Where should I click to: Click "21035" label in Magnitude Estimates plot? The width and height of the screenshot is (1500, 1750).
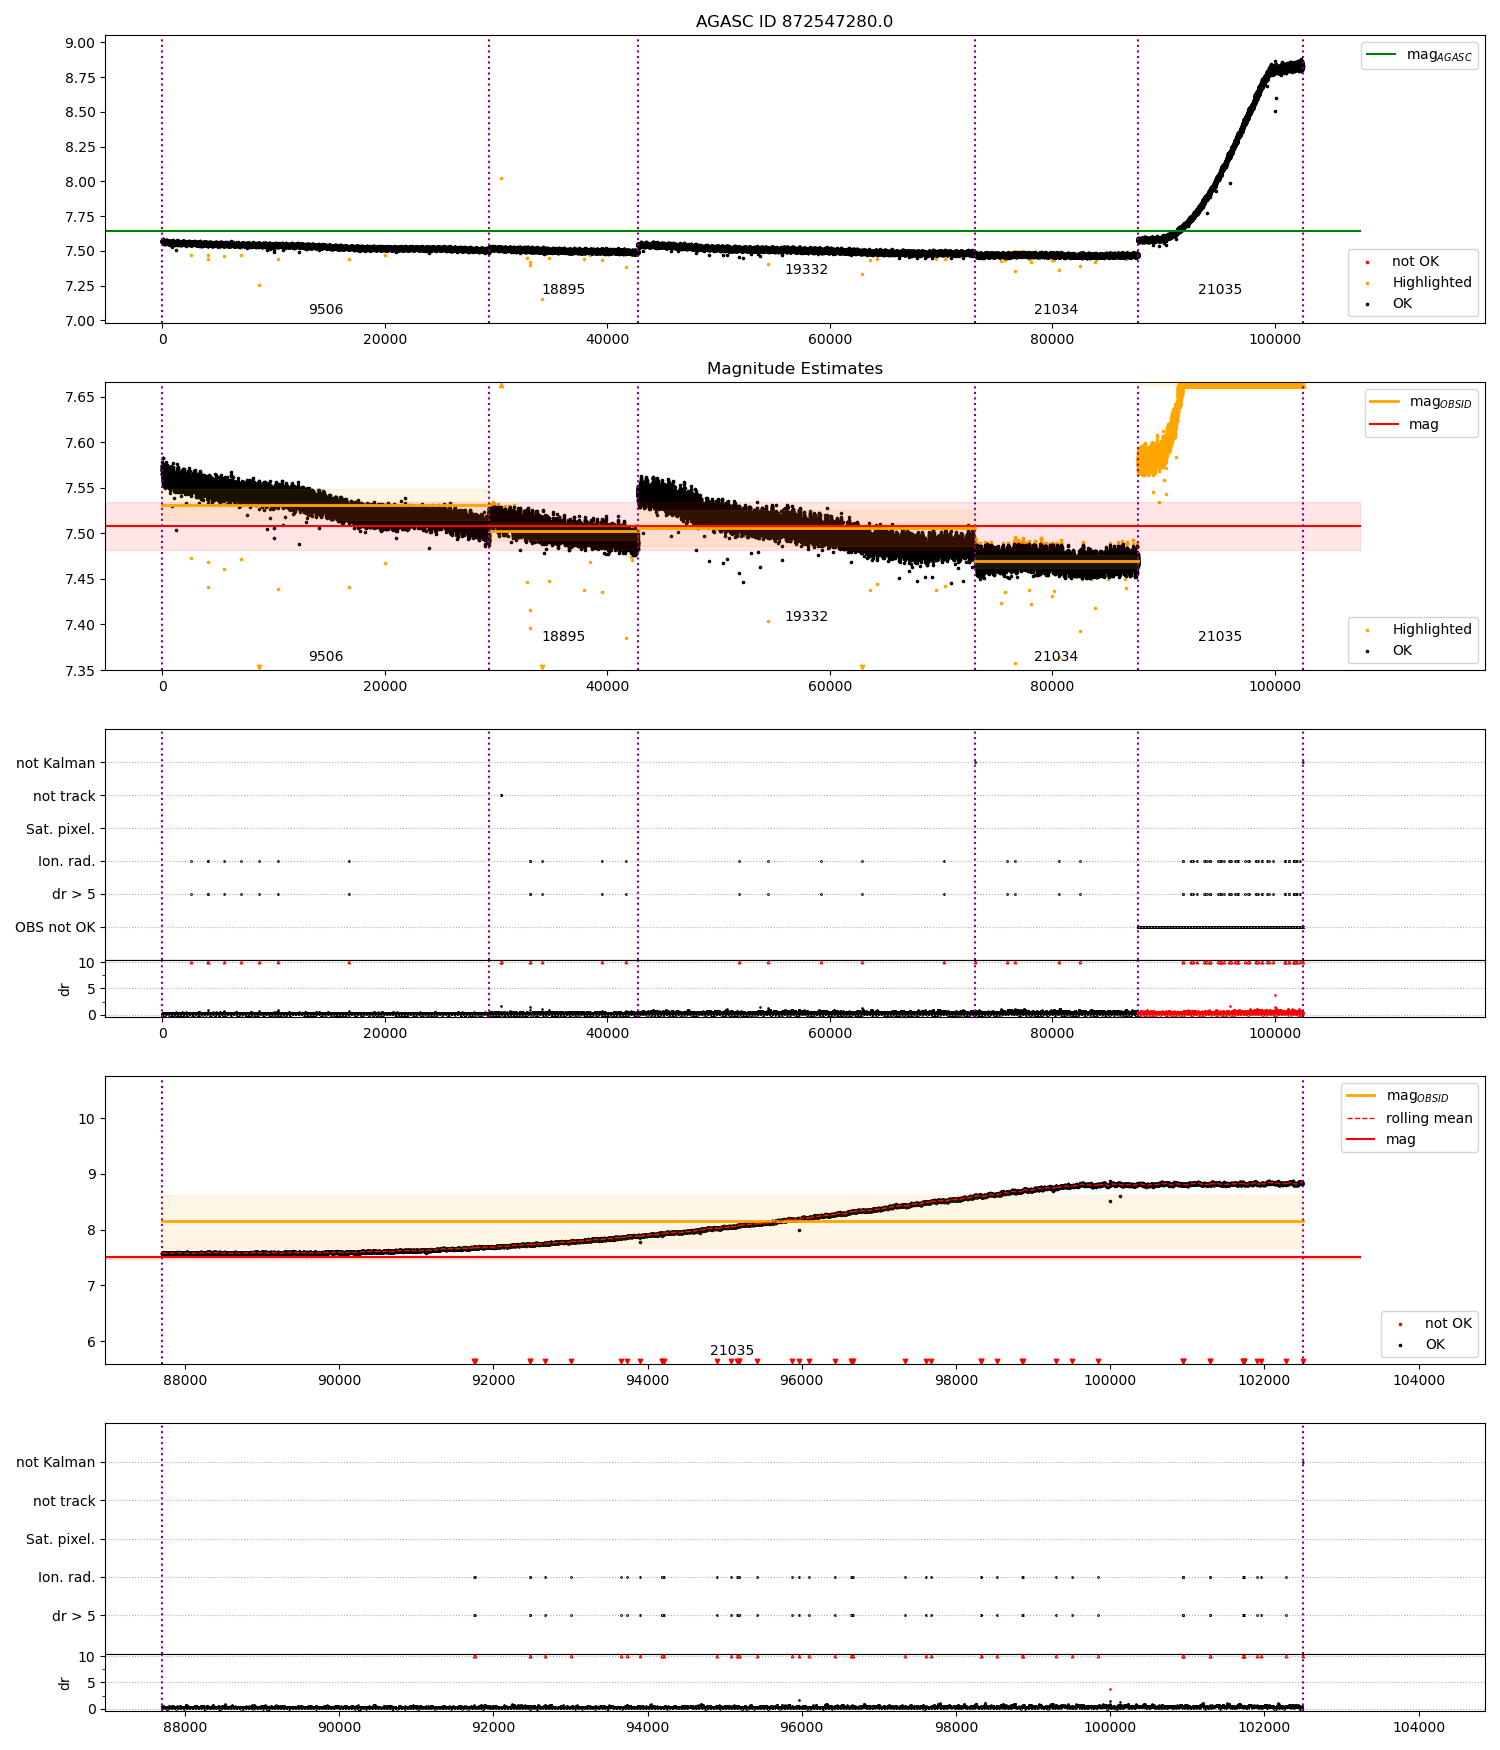click(x=1220, y=637)
